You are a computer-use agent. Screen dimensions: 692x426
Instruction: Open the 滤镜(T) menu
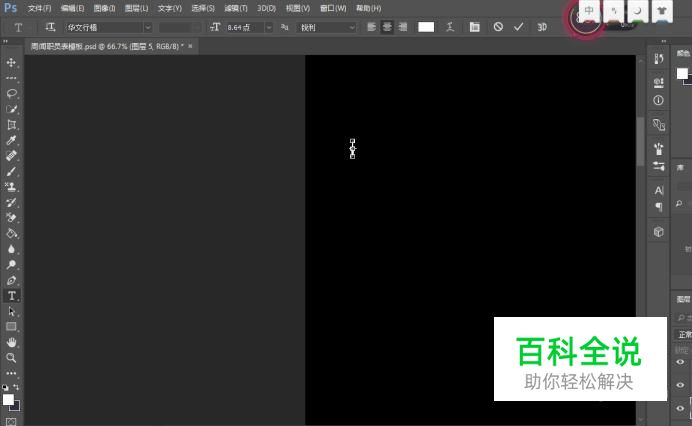point(236,8)
